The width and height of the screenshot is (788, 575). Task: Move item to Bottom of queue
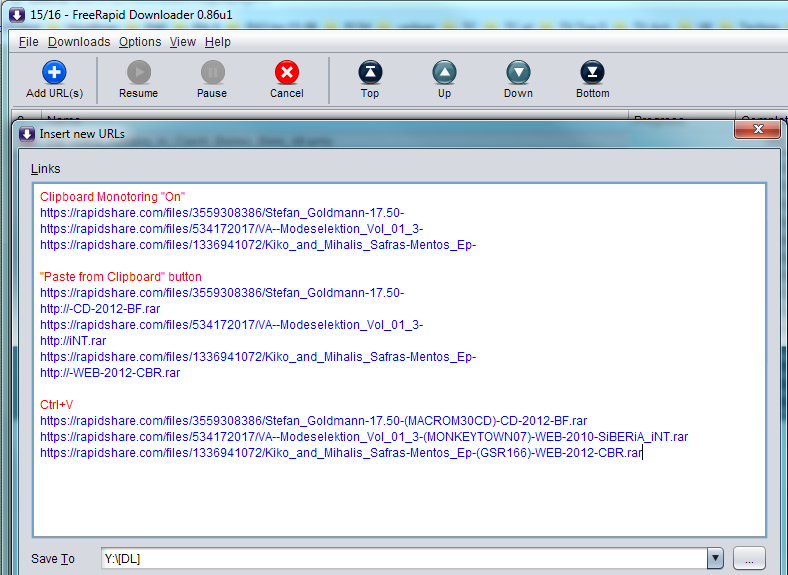click(x=592, y=72)
